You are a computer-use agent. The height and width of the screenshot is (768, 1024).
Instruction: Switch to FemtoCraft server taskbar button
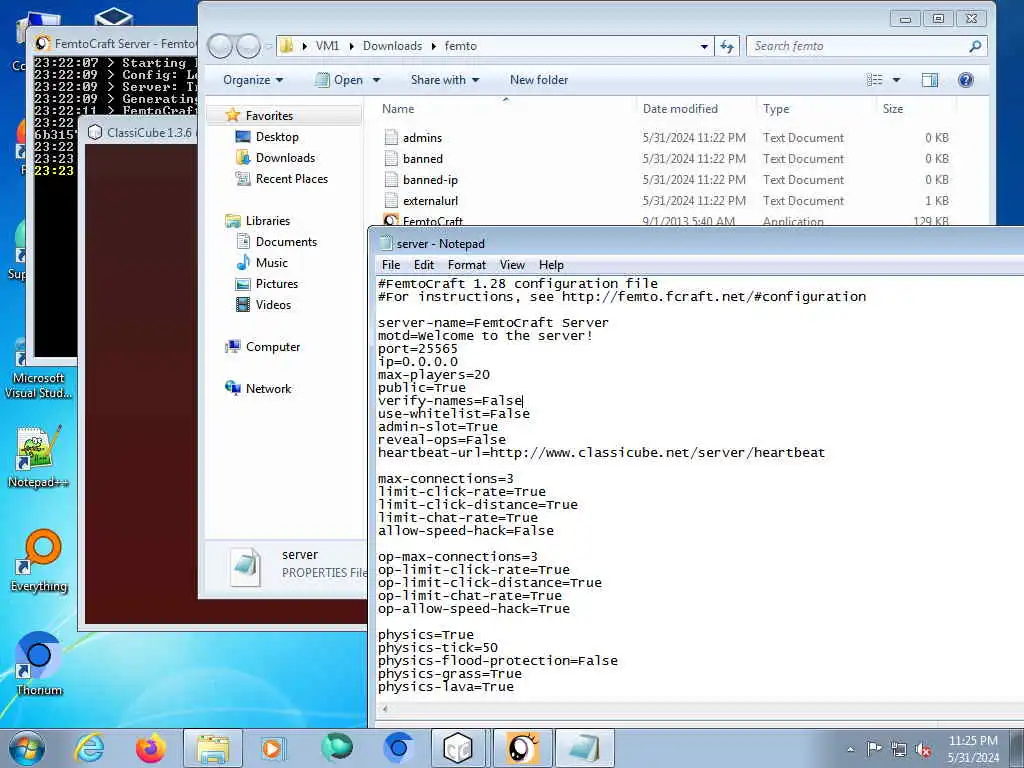(523, 748)
